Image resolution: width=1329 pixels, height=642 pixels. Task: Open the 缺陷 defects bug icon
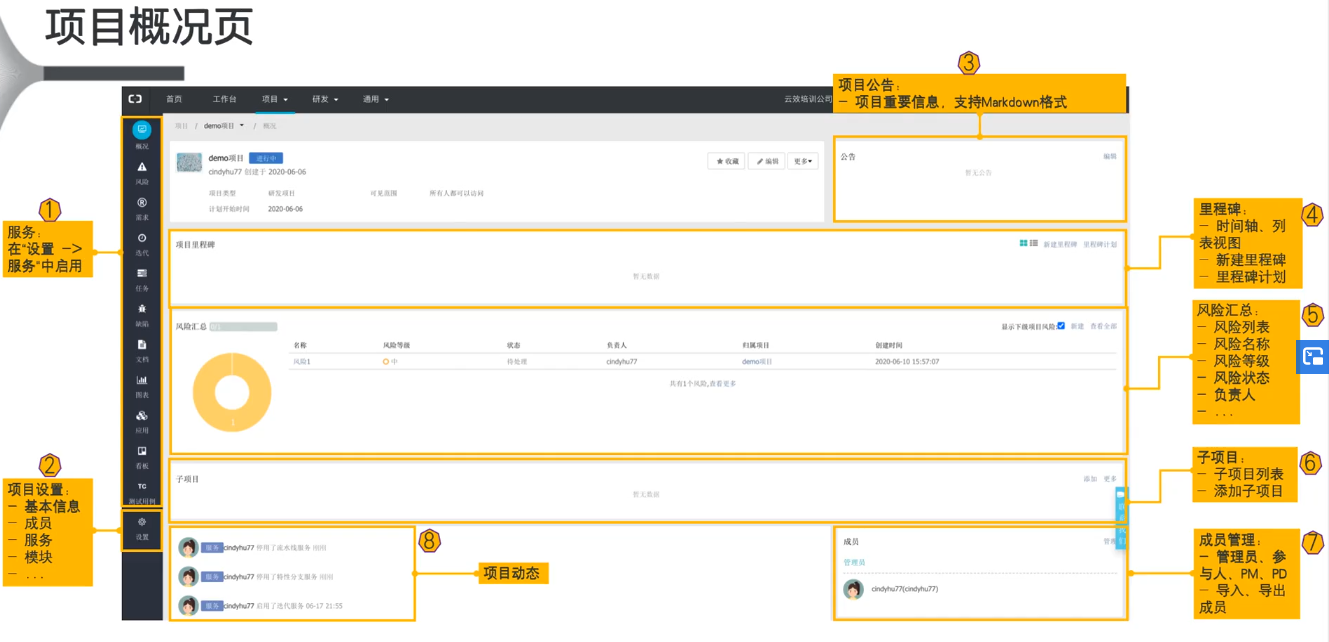[x=142, y=309]
